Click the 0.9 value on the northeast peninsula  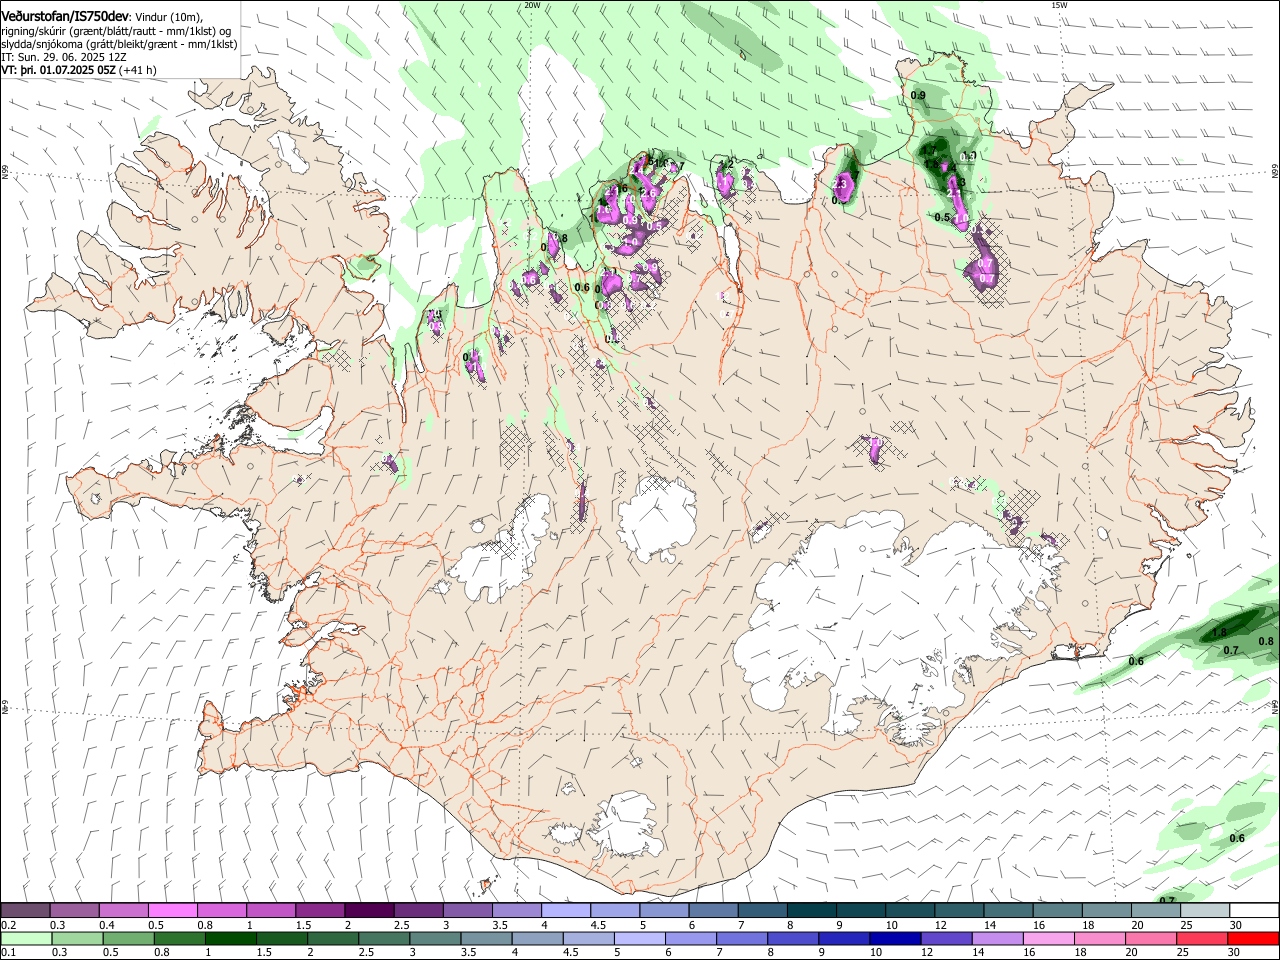pos(918,95)
